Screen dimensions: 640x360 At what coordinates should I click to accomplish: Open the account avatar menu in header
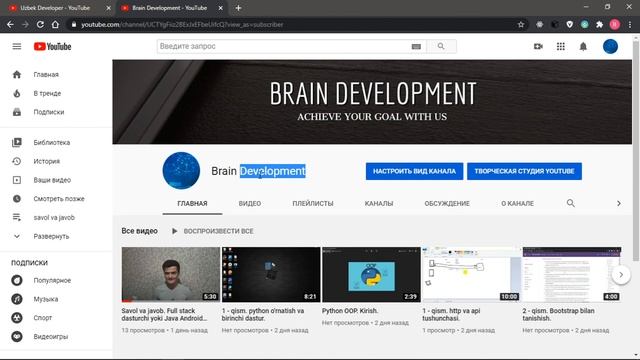click(610, 47)
